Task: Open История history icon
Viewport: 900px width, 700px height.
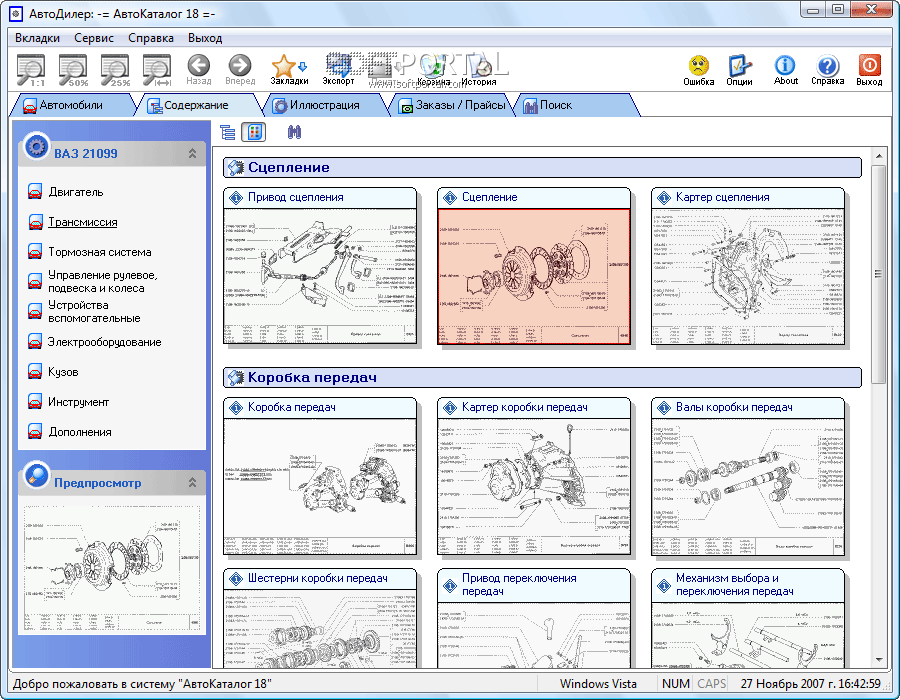Action: 479,70
